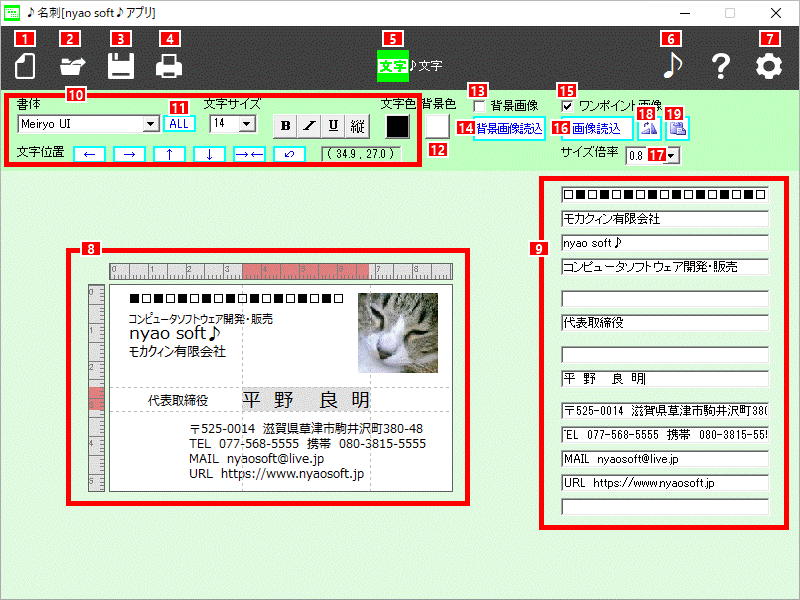The width and height of the screenshot is (800, 600).
Task: Select the URL line on card preview
Action: click(x=277, y=473)
